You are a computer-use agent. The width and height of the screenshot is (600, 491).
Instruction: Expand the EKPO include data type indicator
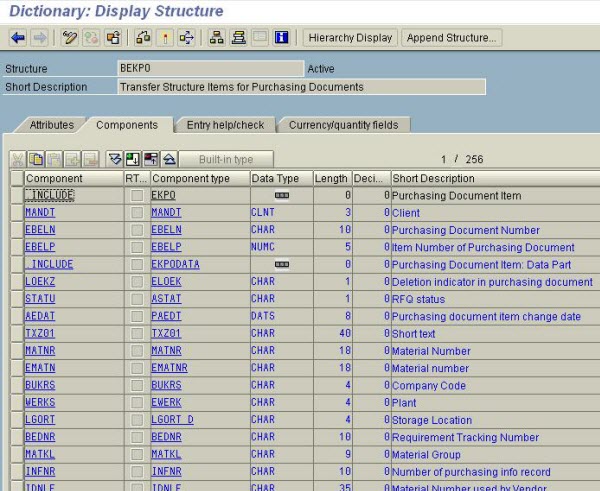pos(281,196)
